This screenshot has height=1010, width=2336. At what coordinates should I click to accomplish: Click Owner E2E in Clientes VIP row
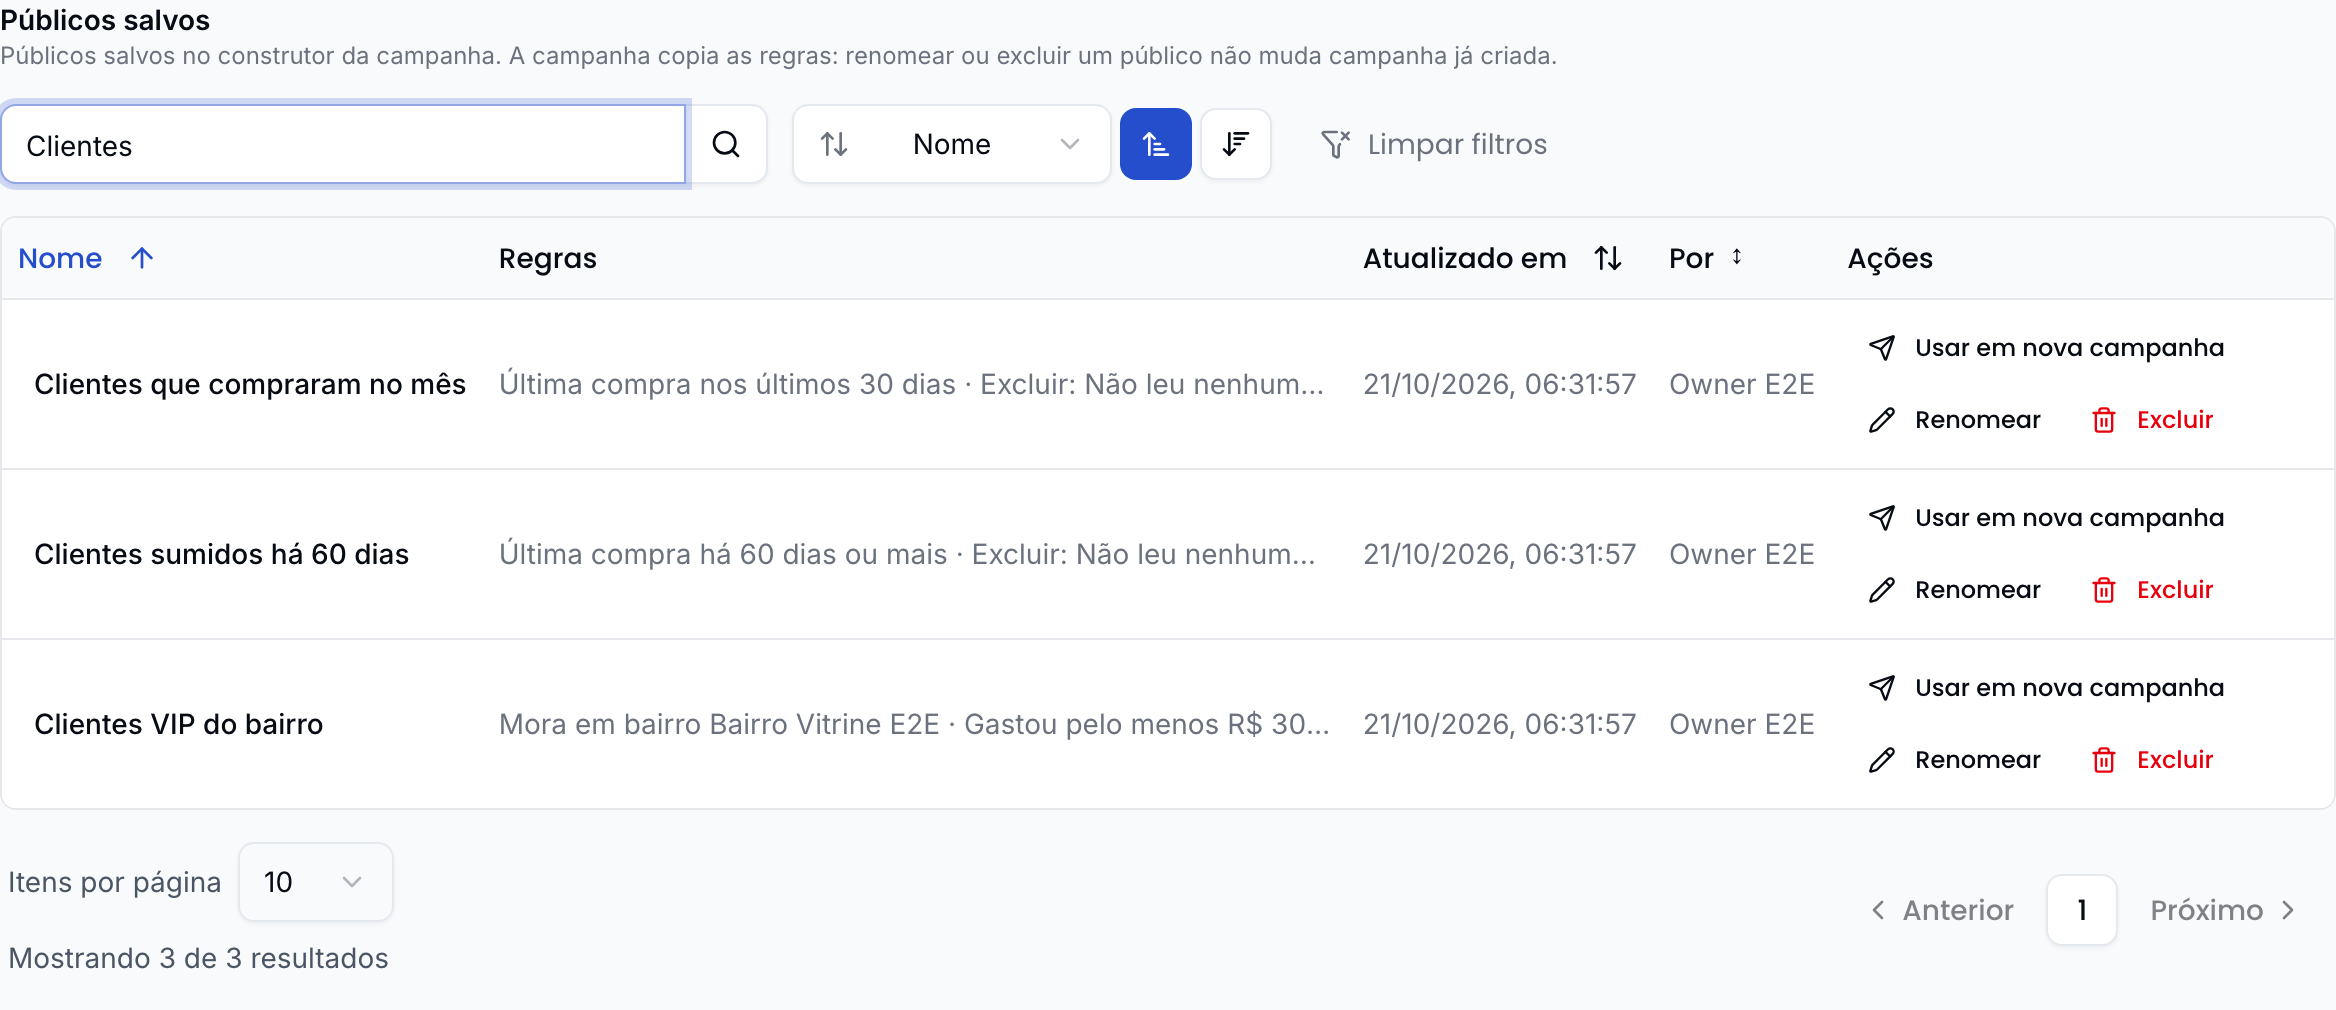pyautogui.click(x=1741, y=724)
